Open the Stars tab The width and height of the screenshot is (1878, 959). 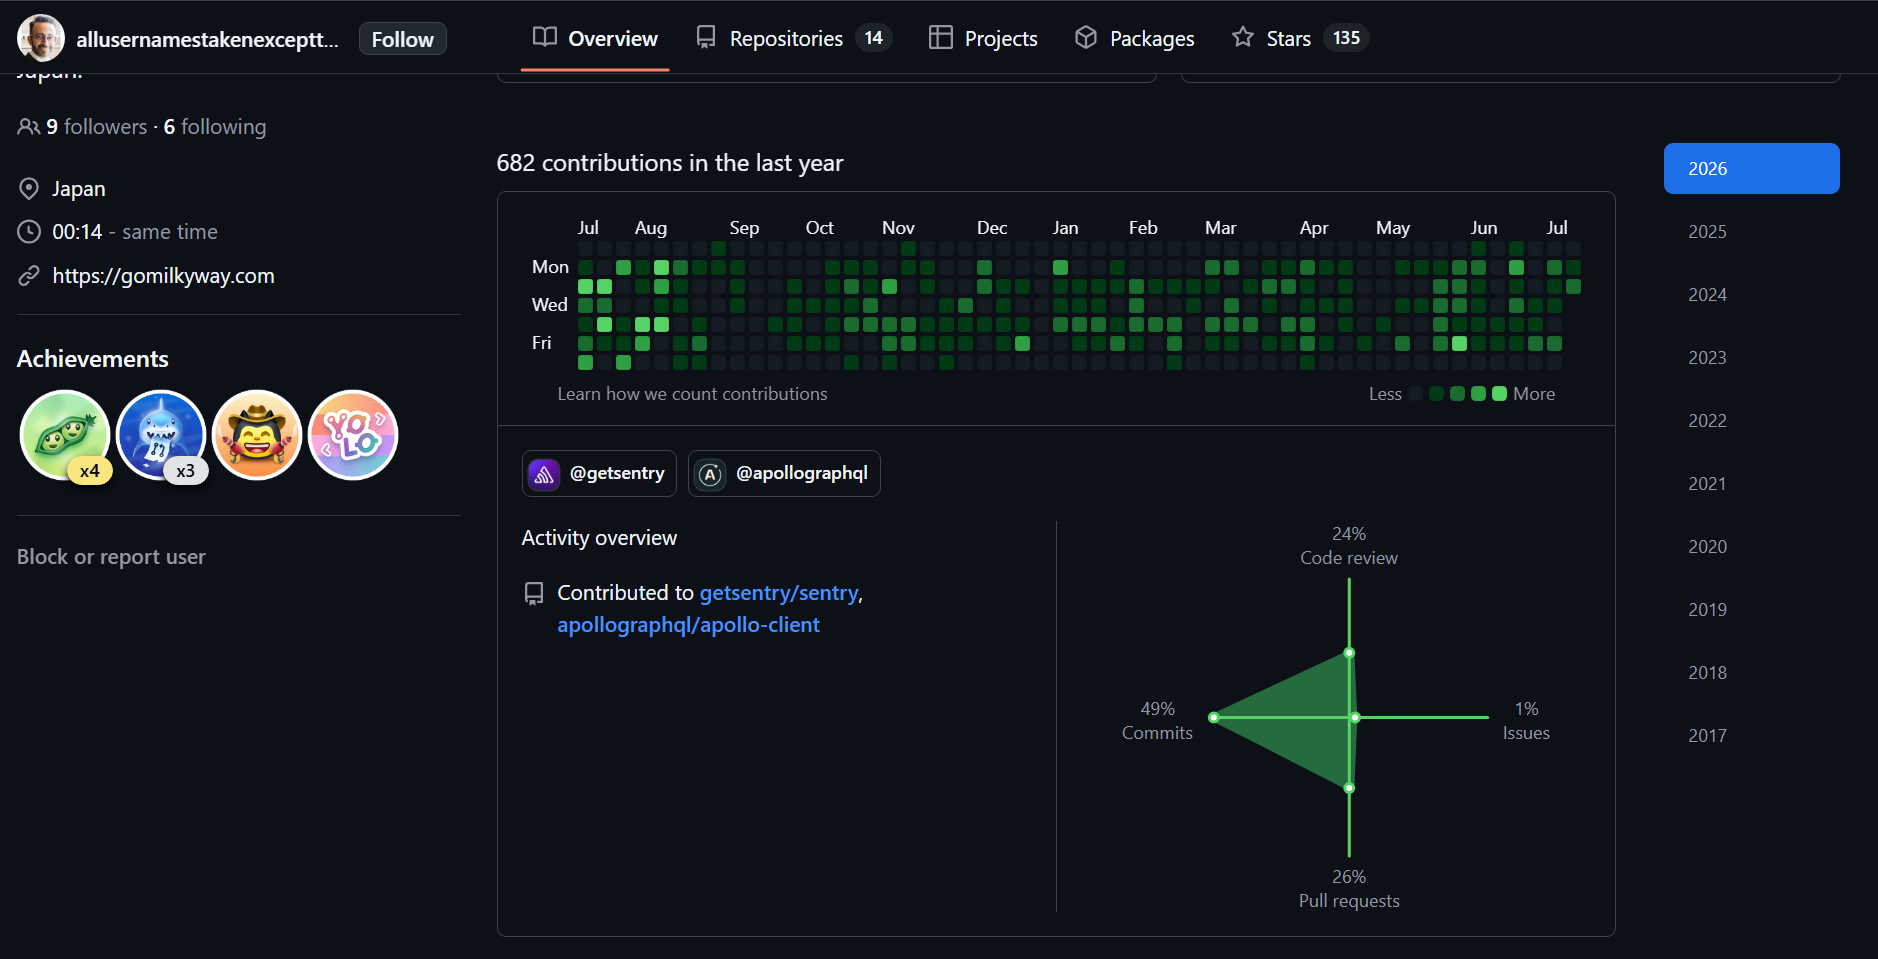tap(1300, 38)
